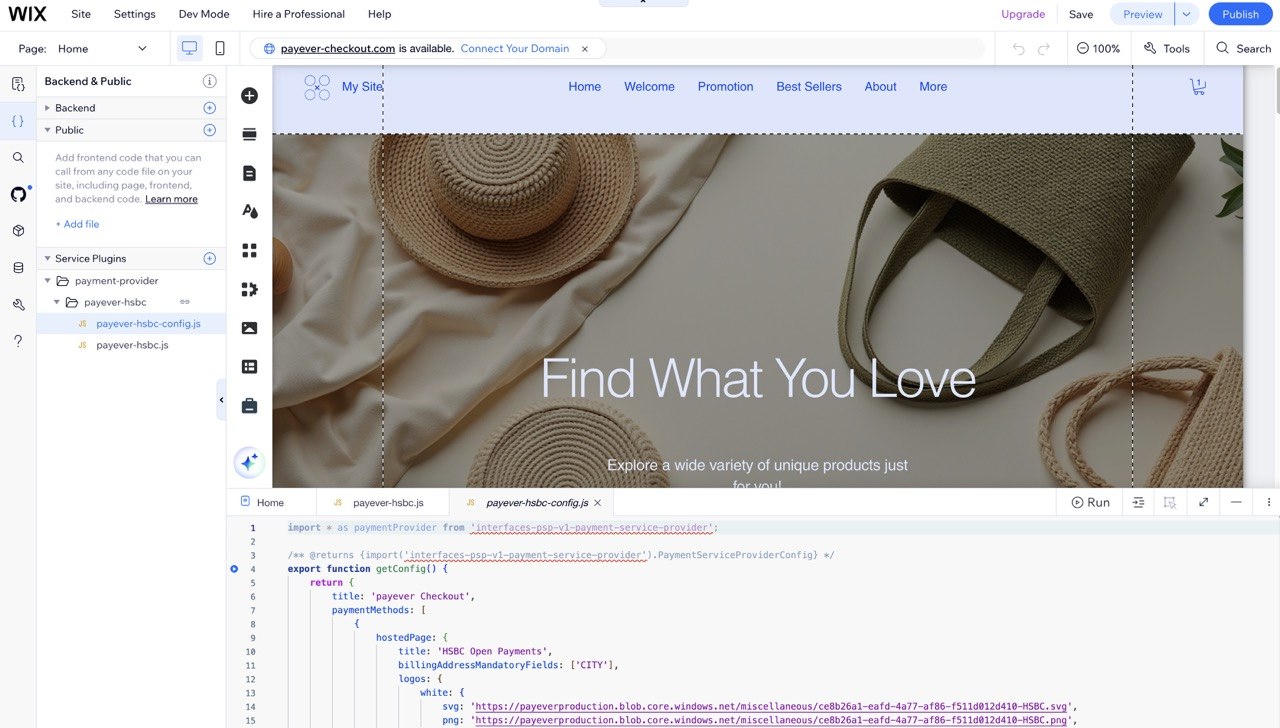Viewport: 1280px width, 728px height.
Task: Open the help question mark icon
Action: (x=18, y=341)
